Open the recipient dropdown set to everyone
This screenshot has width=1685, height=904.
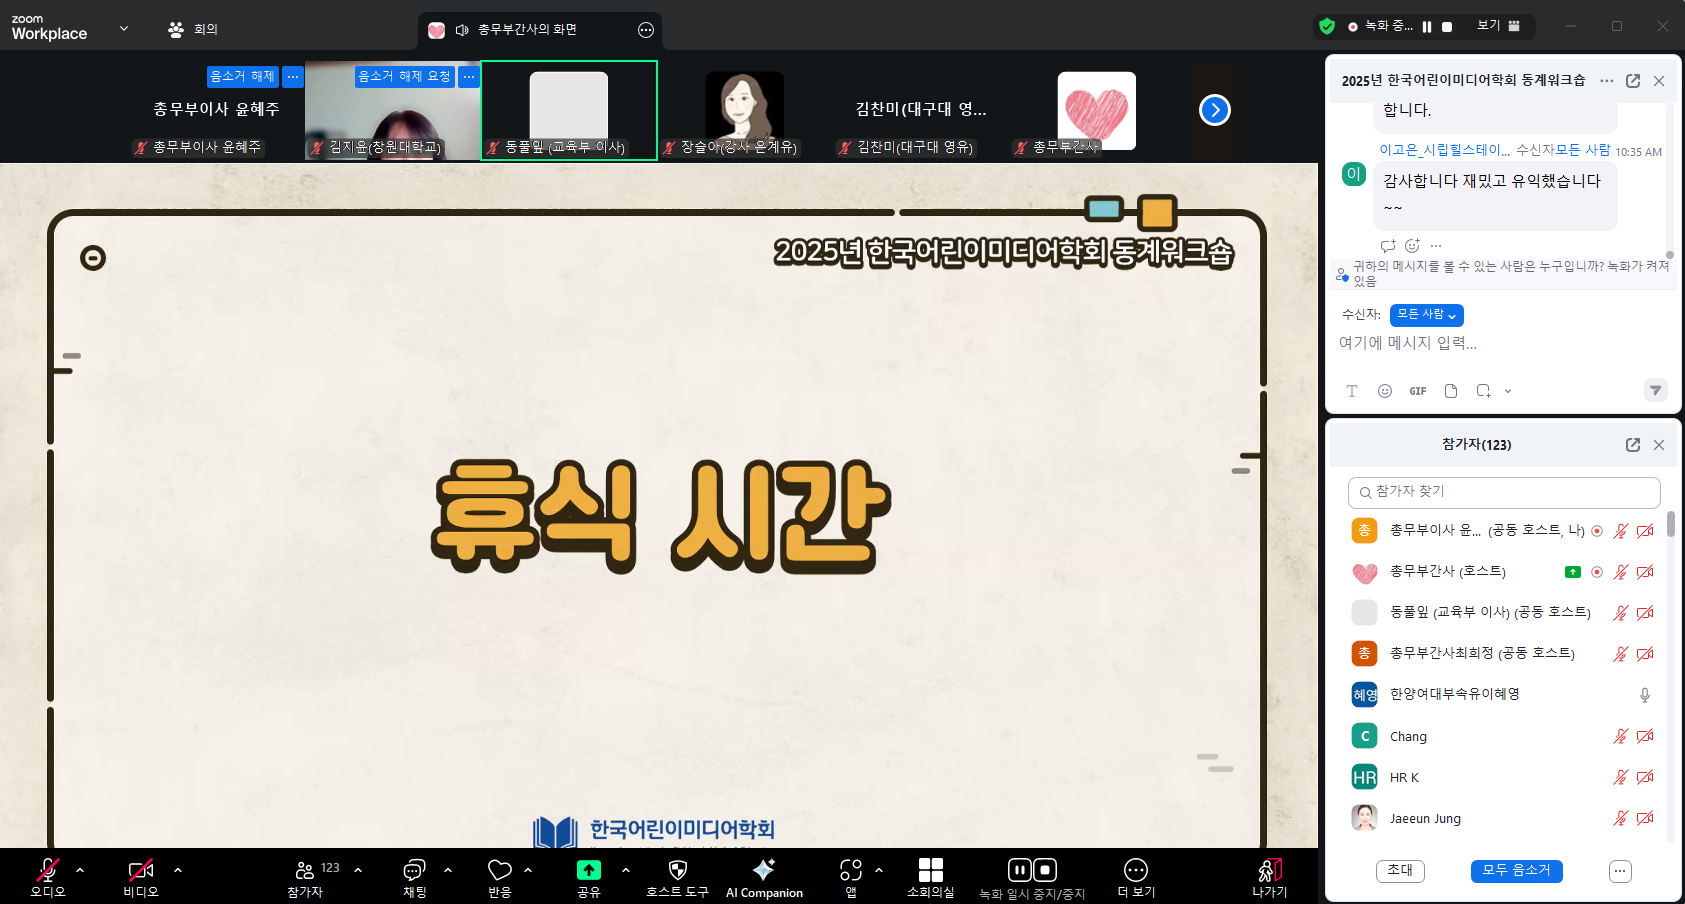click(1426, 315)
